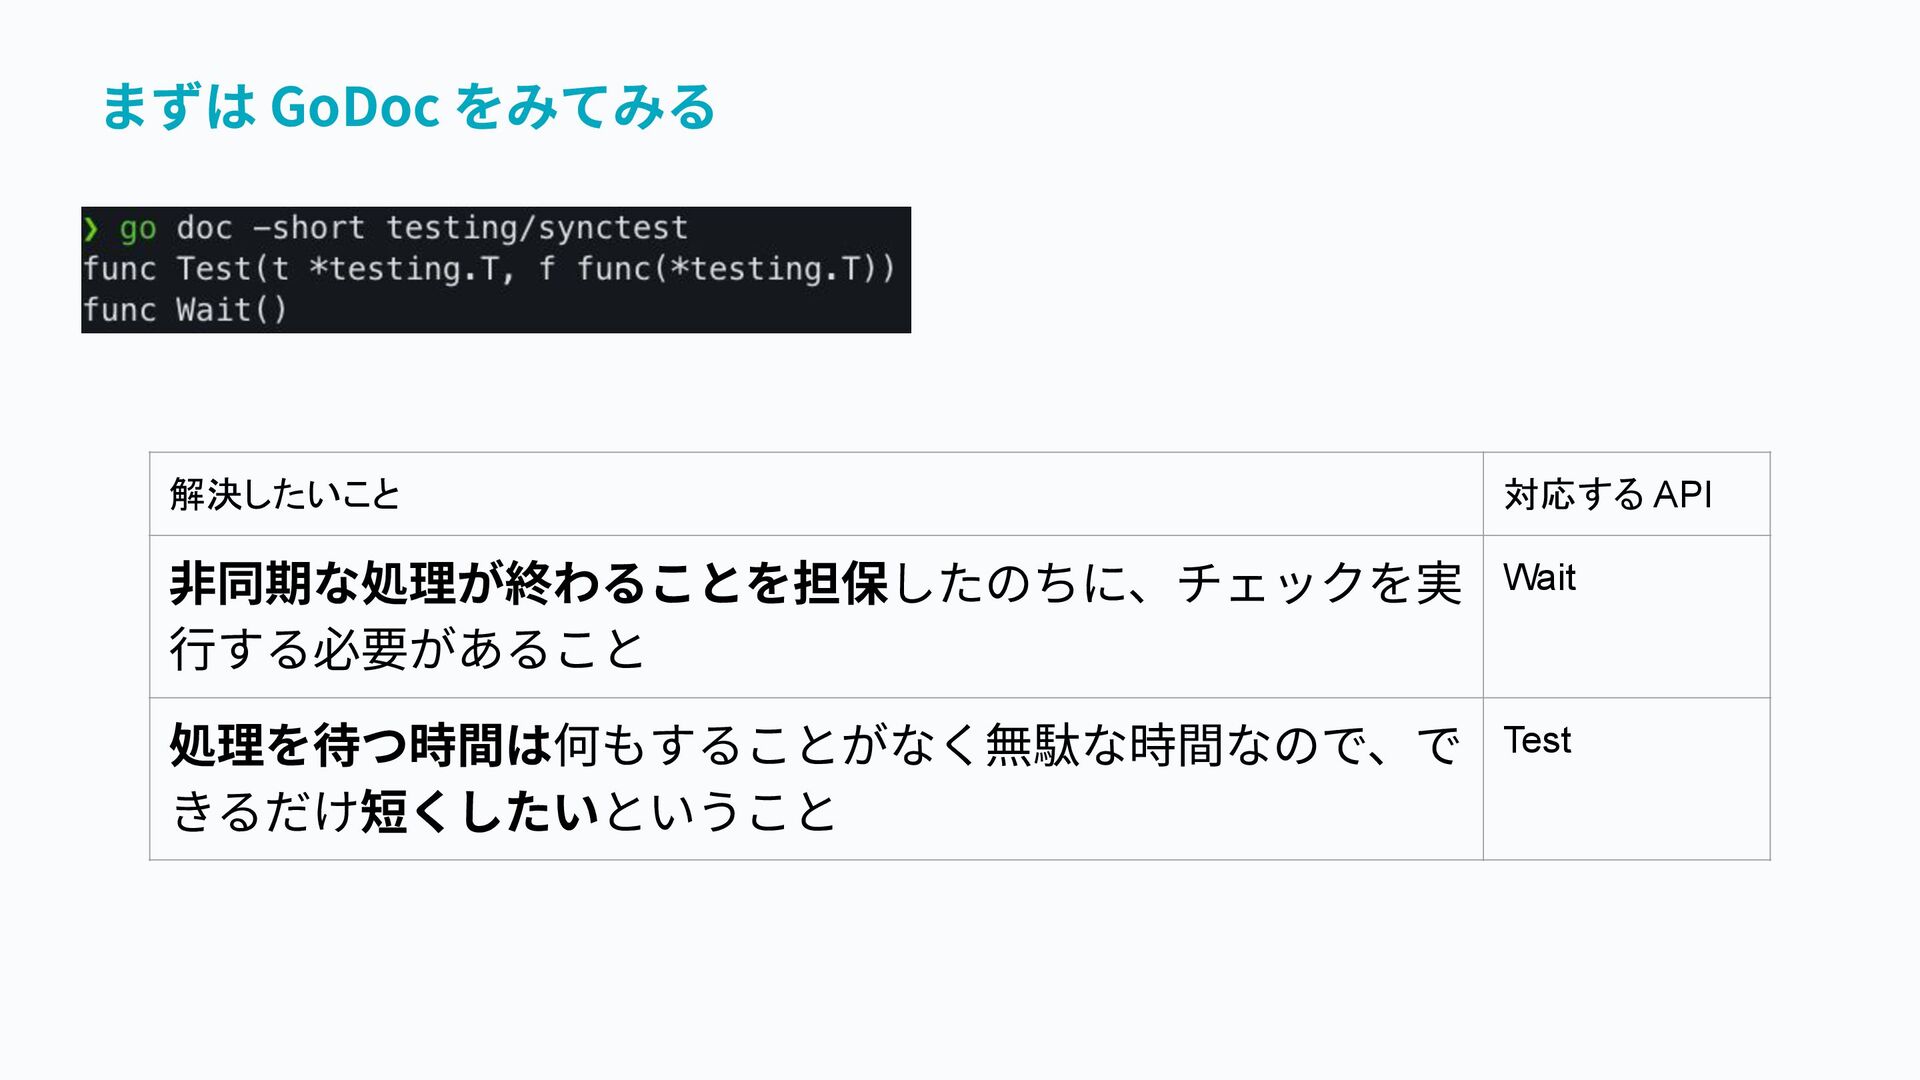Click the "Wait" API table cell
1920x1080 pixels.
(x=1539, y=578)
